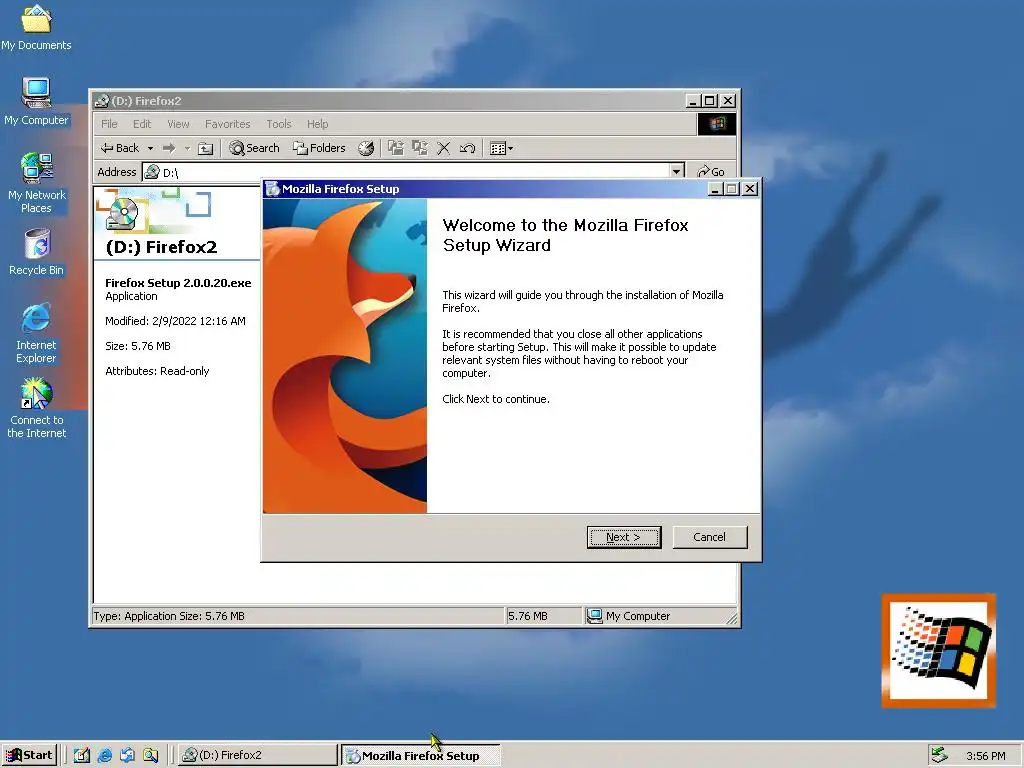Image resolution: width=1024 pixels, height=768 pixels.
Task: Launch Internet Explorer from quick launch
Action: point(104,756)
